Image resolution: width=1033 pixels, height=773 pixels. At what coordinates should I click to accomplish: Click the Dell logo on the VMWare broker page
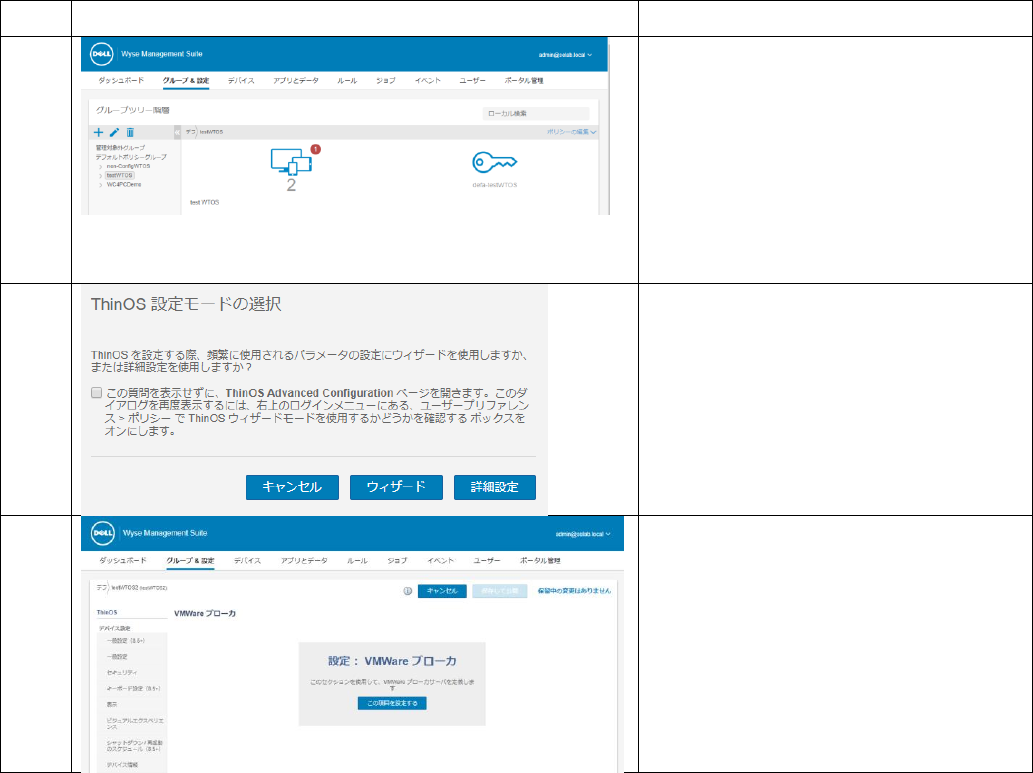click(x=103, y=533)
